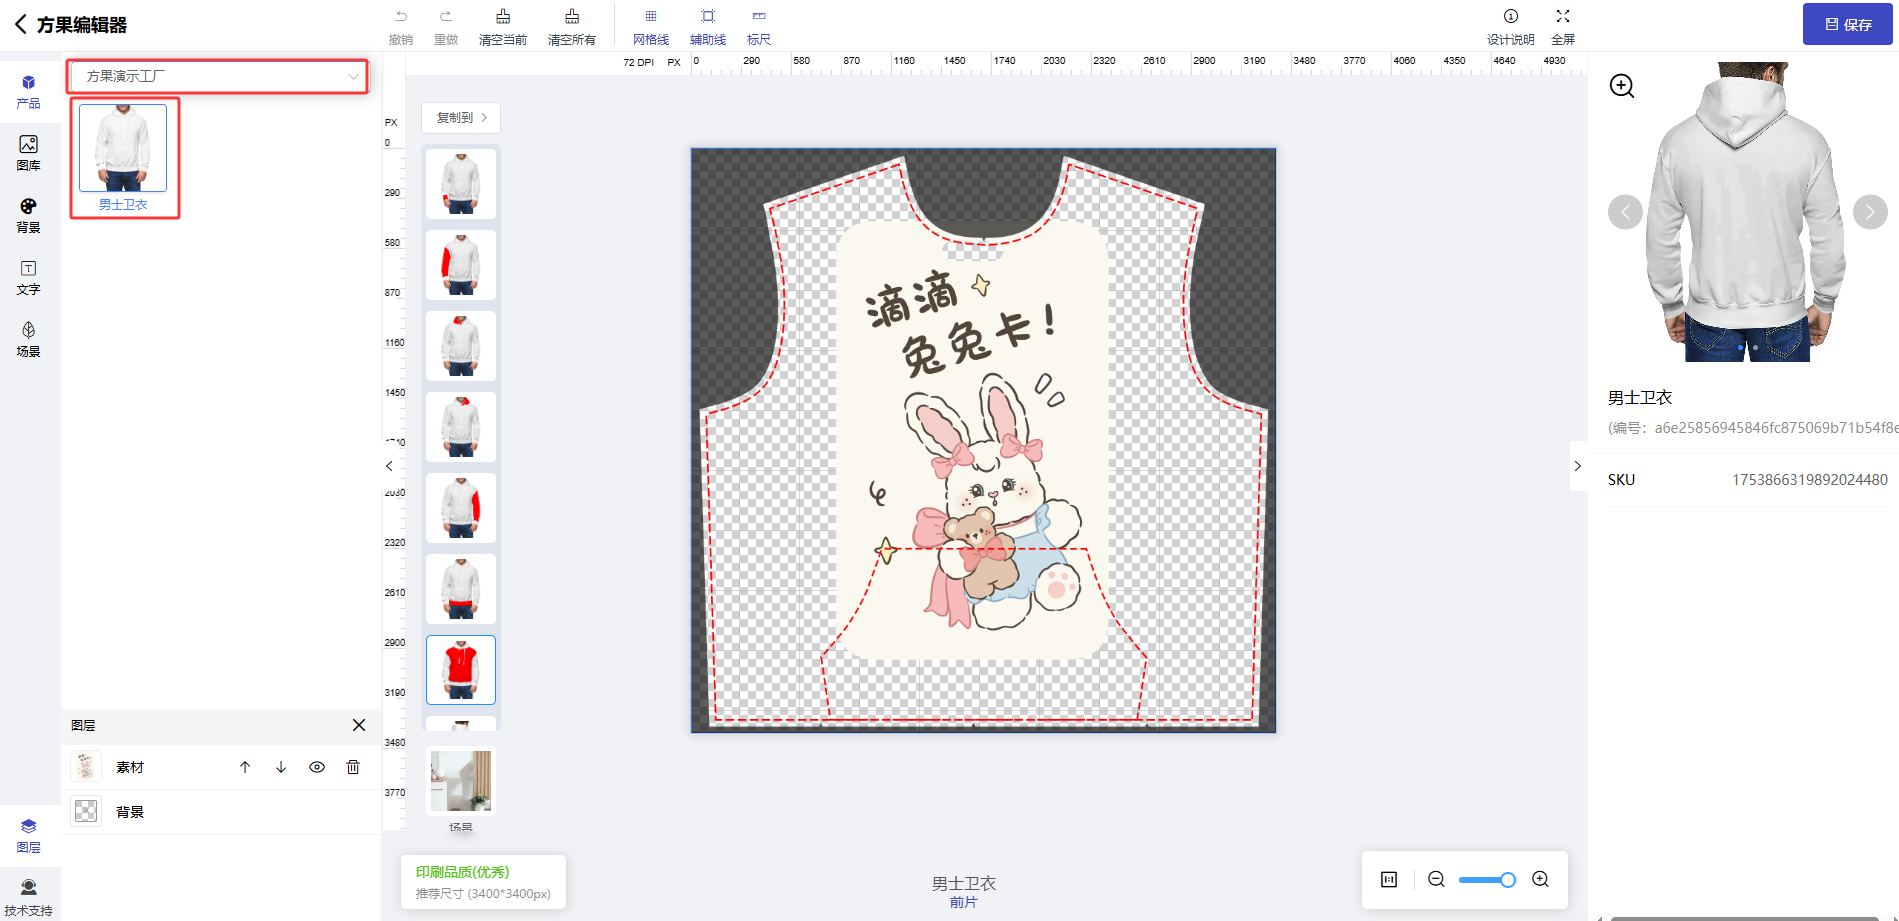Open the 场景 scene tab in sidebar
The image size is (1899, 921).
28,340
